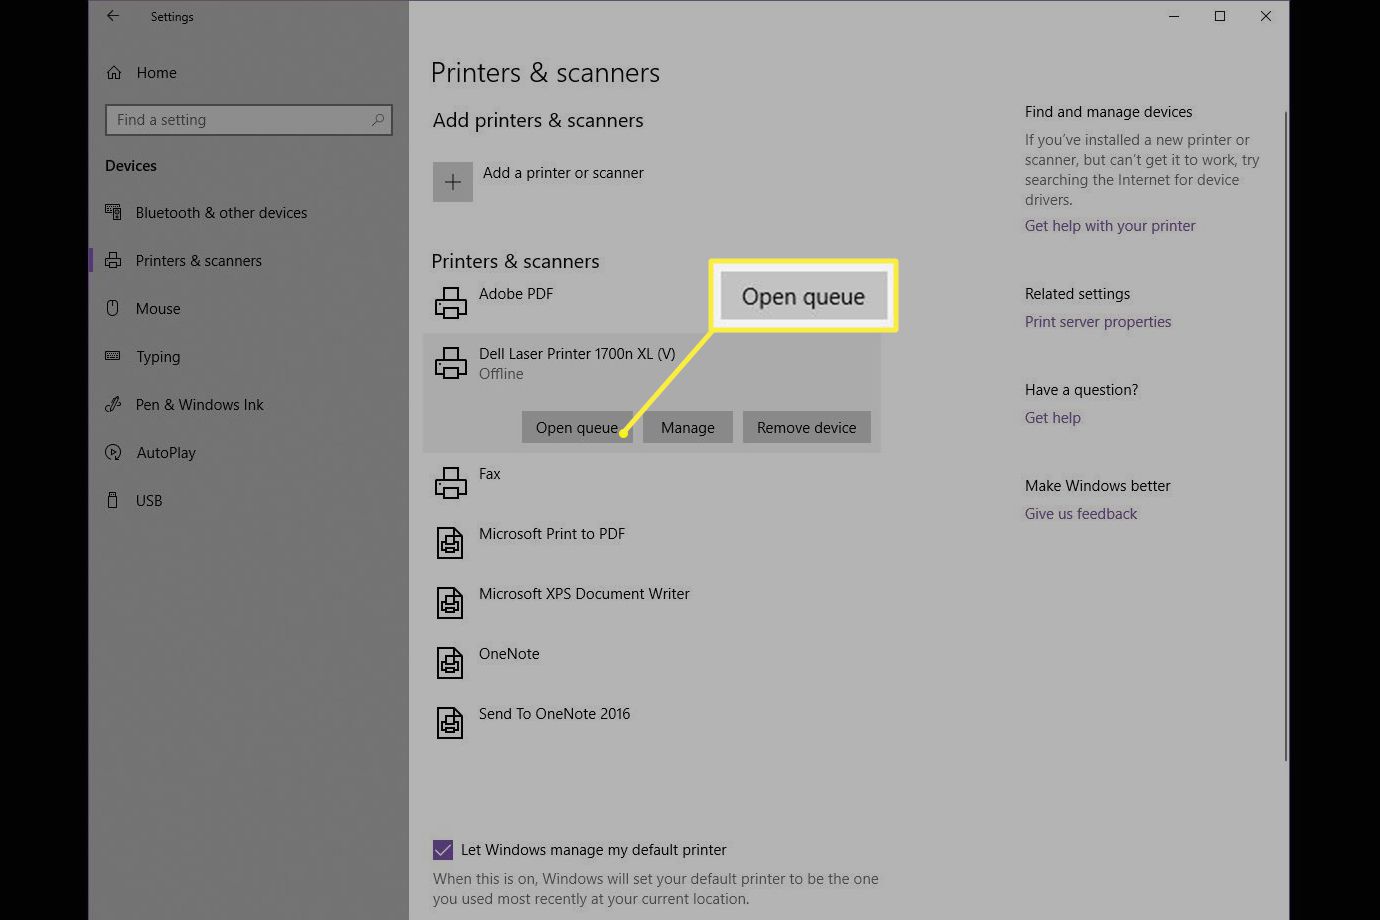This screenshot has width=1380, height=920.
Task: Select the Microsoft Print to PDF icon
Action: point(449,542)
